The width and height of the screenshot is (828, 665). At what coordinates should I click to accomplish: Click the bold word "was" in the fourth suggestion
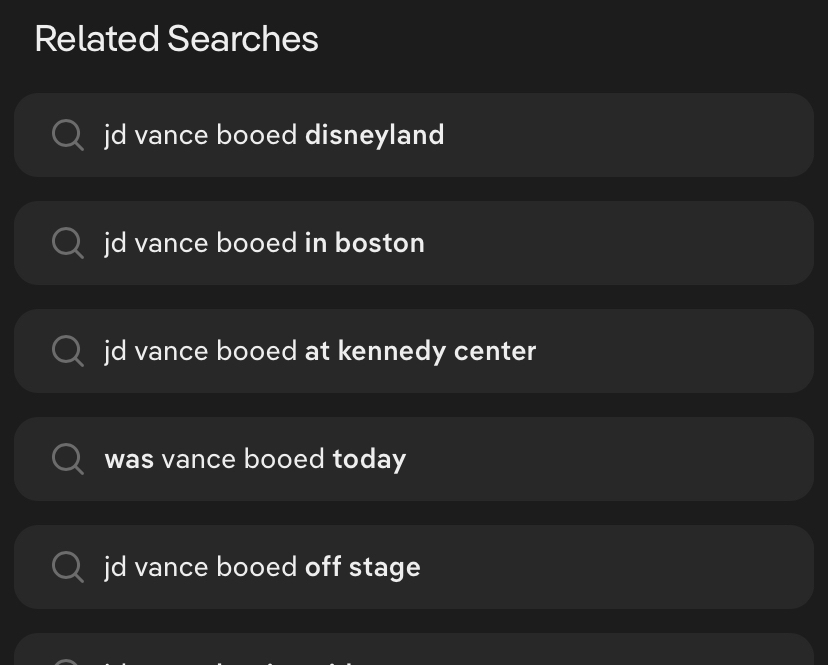point(129,459)
